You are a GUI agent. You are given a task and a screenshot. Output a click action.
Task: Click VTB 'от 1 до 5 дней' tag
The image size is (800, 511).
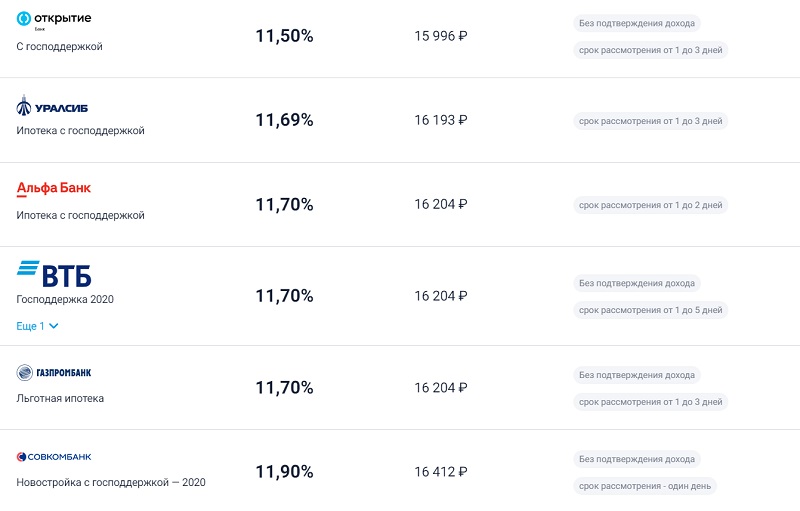point(650,310)
